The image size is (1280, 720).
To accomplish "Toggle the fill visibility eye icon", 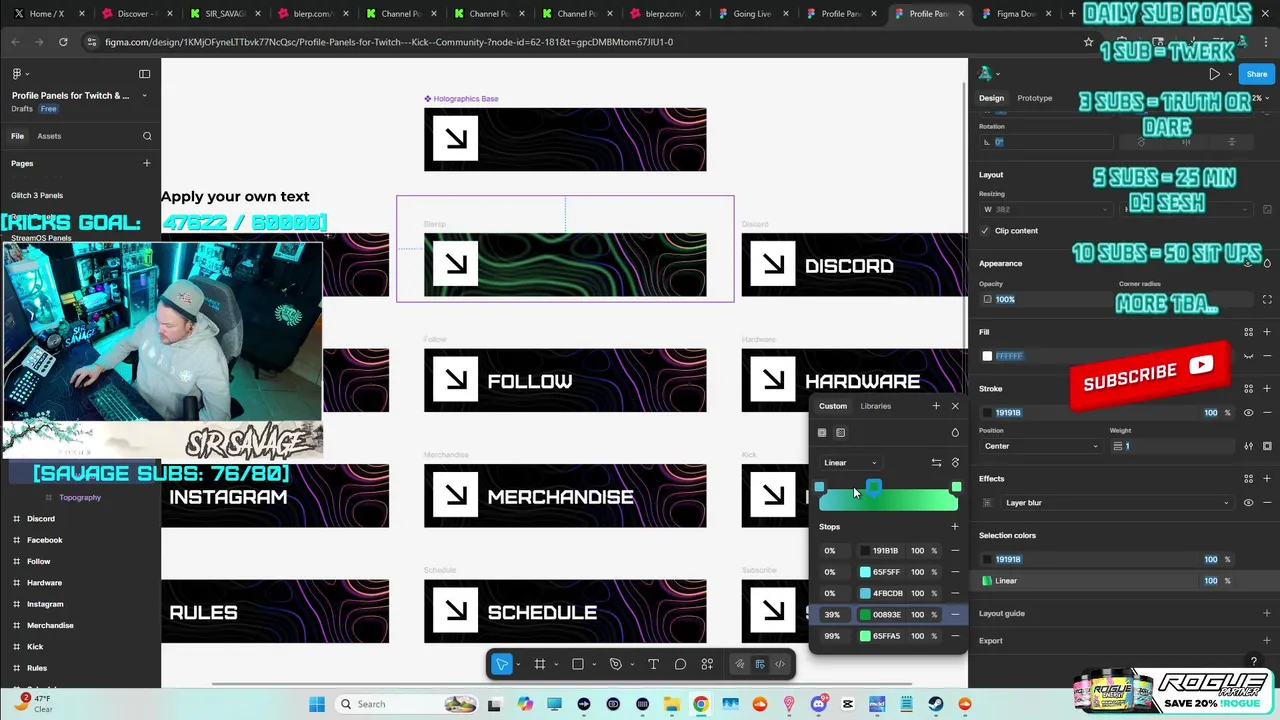I will point(1248,356).
